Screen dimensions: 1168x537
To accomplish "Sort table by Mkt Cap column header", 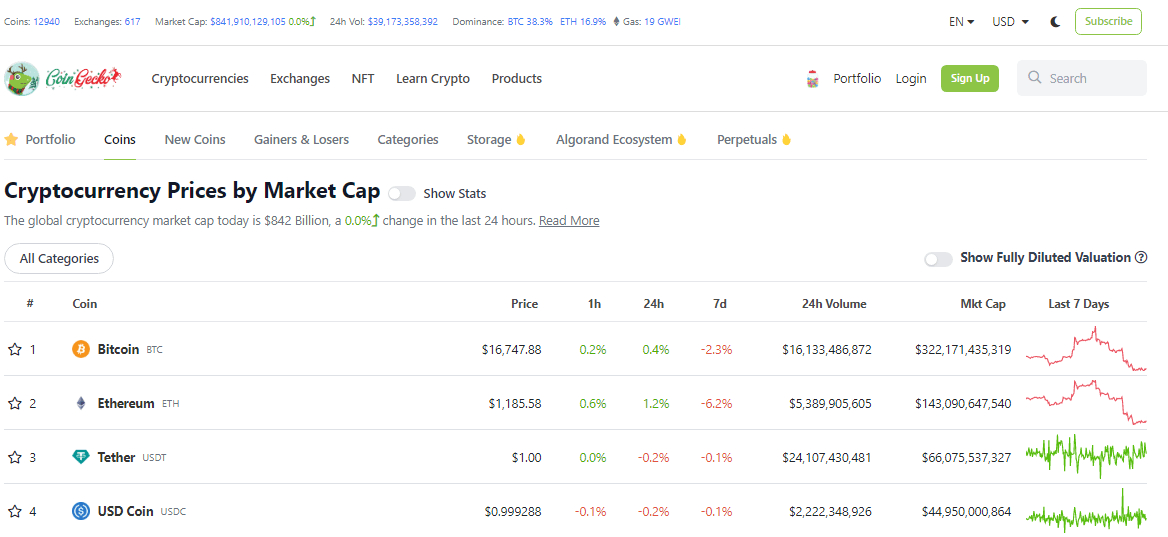I will (983, 304).
